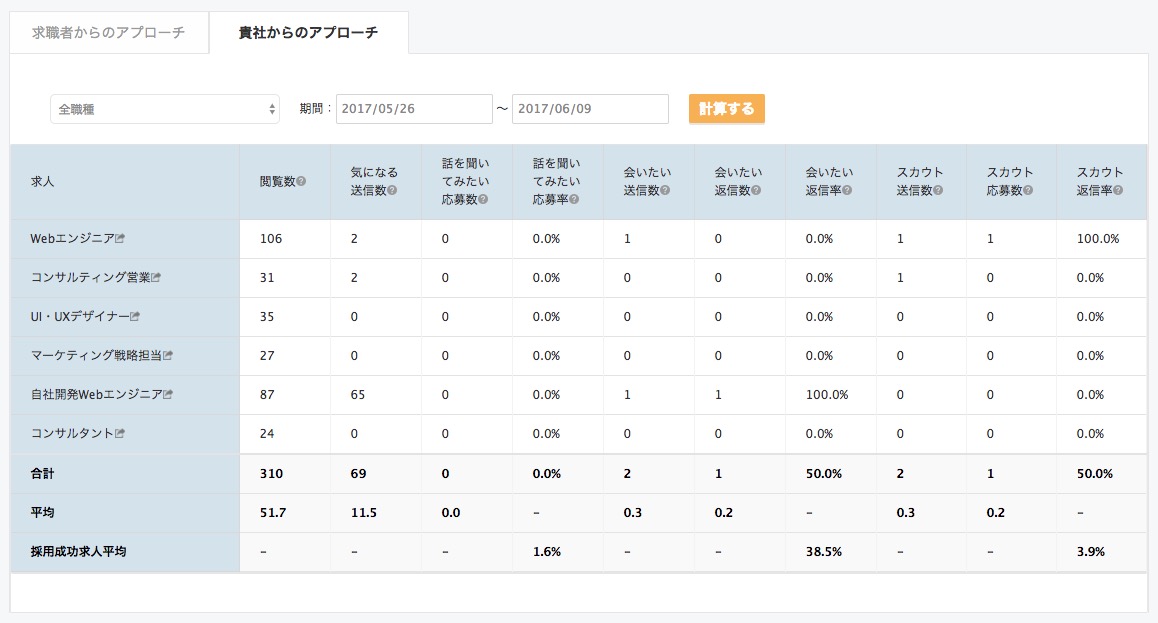
Task: Click the start date field 2017/05/26
Action: (x=414, y=109)
